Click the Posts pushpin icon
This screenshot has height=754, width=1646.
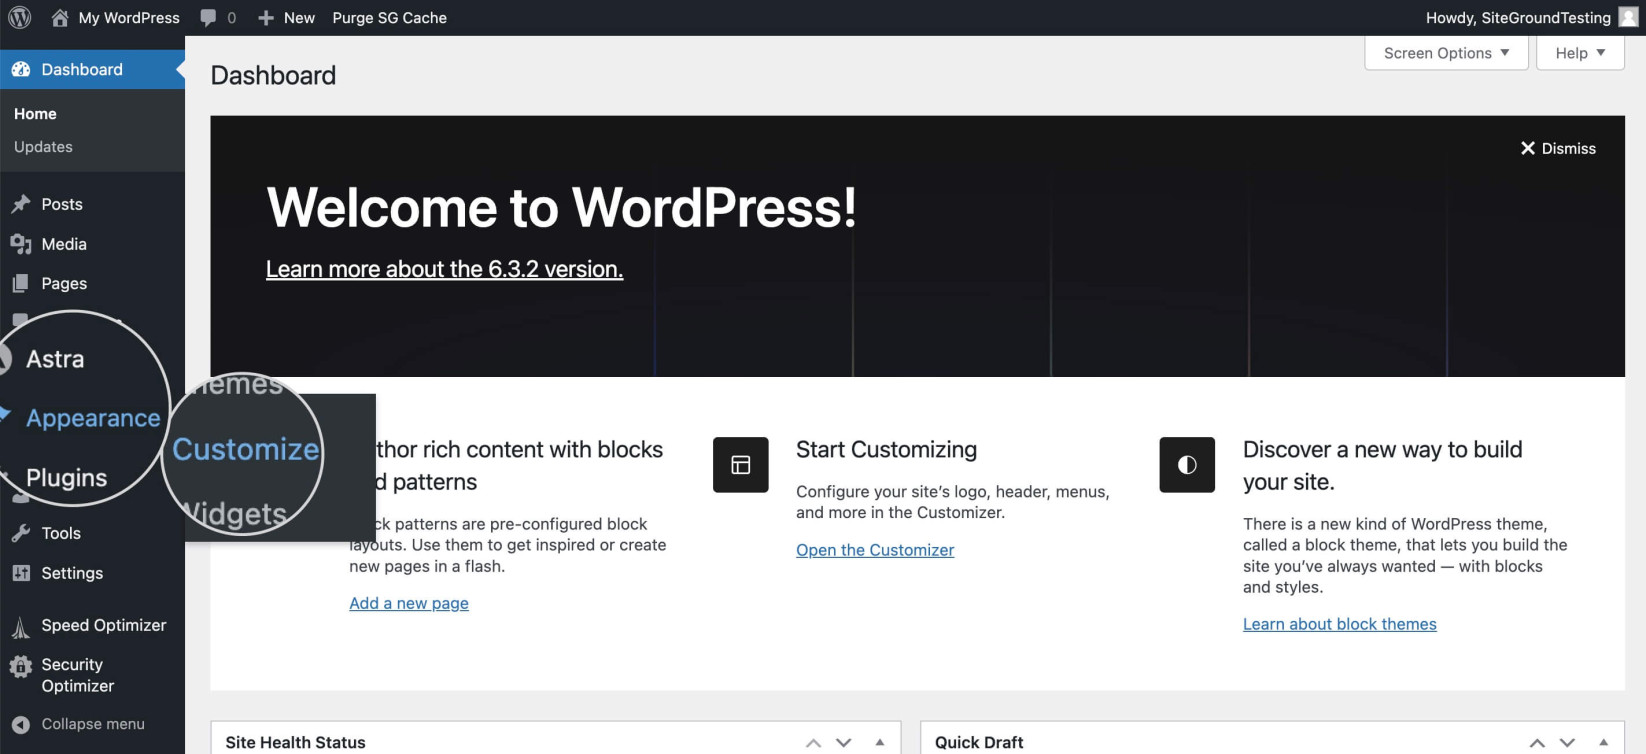tap(21, 204)
